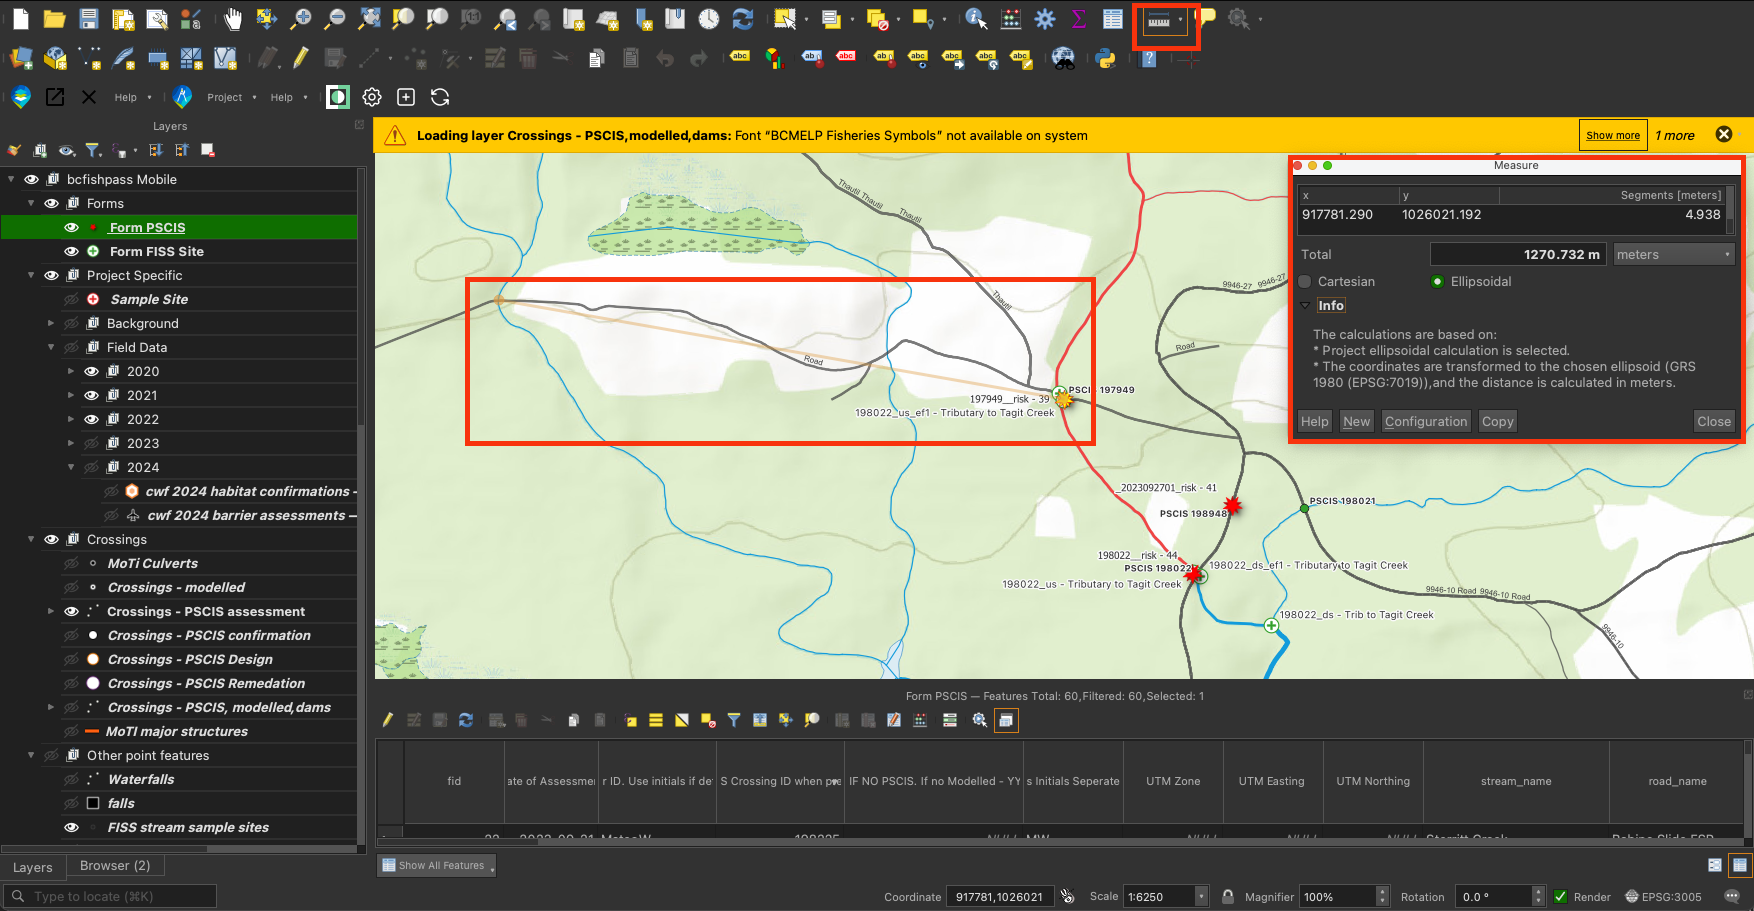1754x911 pixels.
Task: Toggle visibility of the 2020 group
Action: click(x=91, y=371)
